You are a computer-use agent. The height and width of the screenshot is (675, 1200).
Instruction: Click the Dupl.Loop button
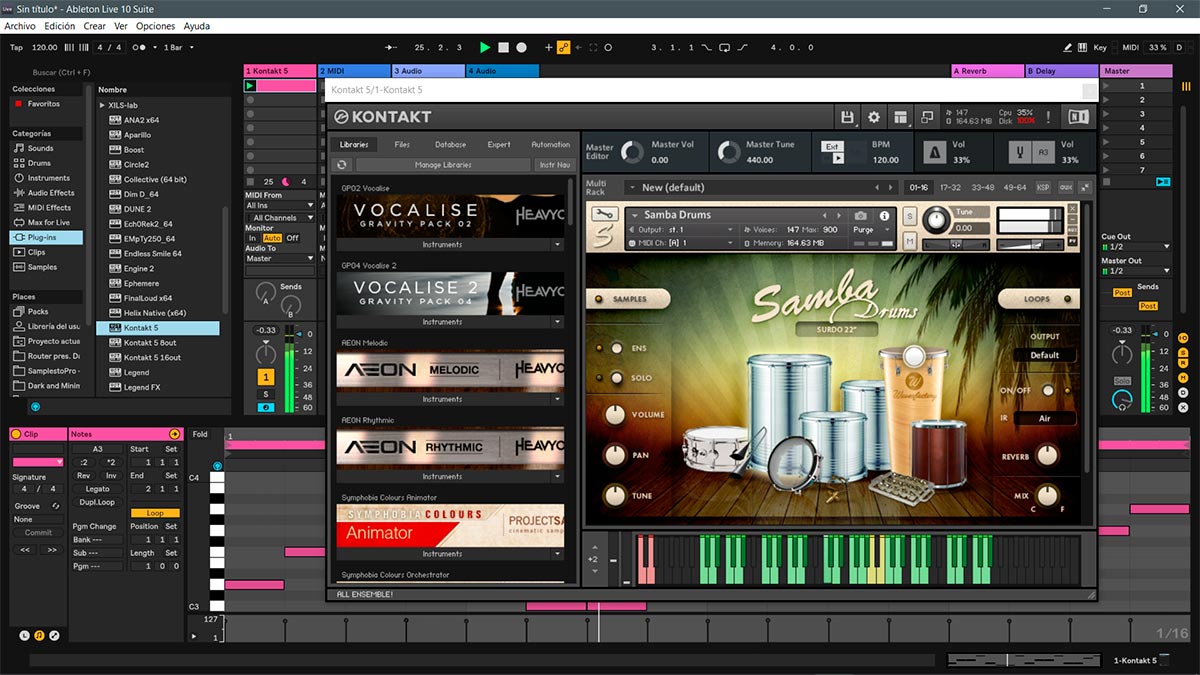(98, 502)
